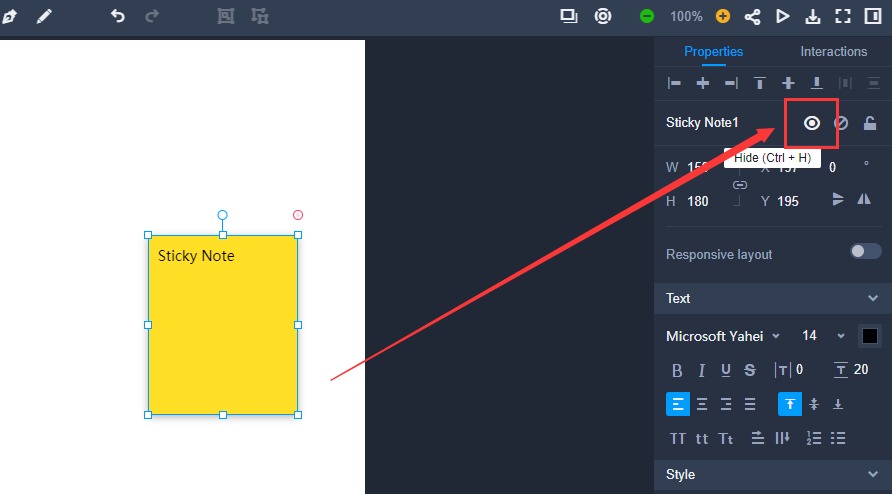
Task: Start the prototype preview play button
Action: [783, 17]
